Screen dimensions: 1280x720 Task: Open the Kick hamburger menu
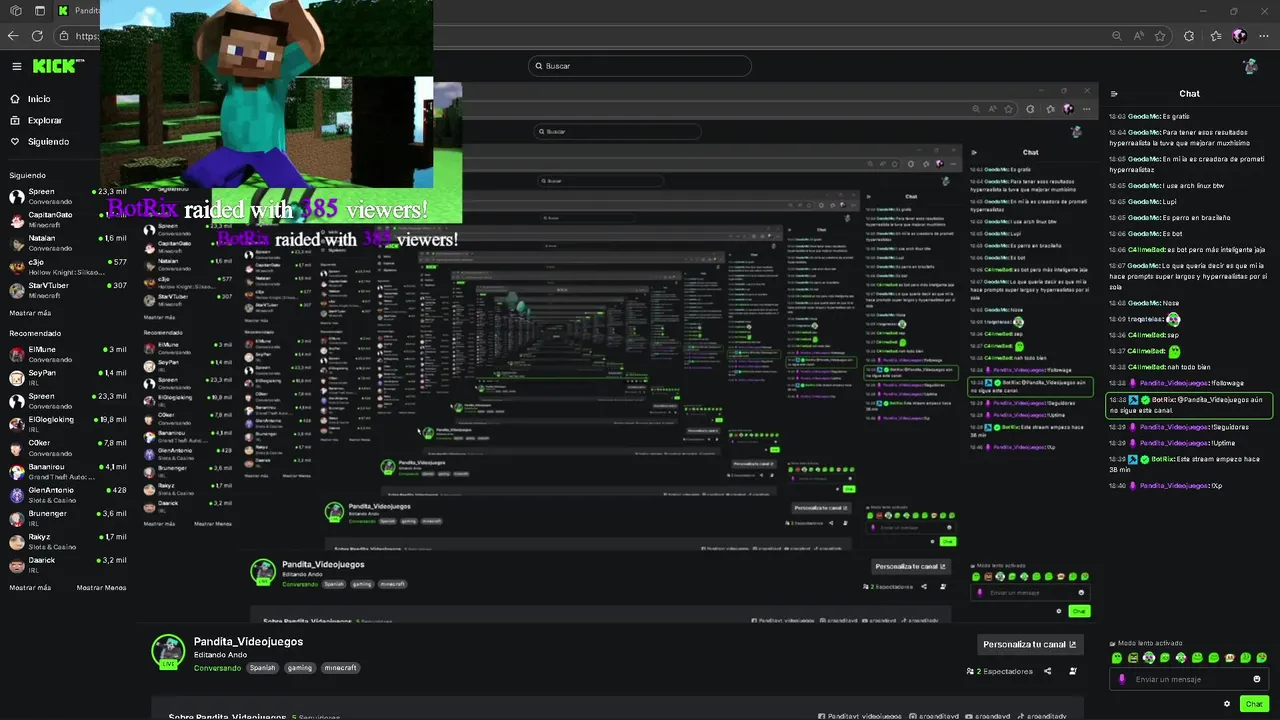[16, 66]
